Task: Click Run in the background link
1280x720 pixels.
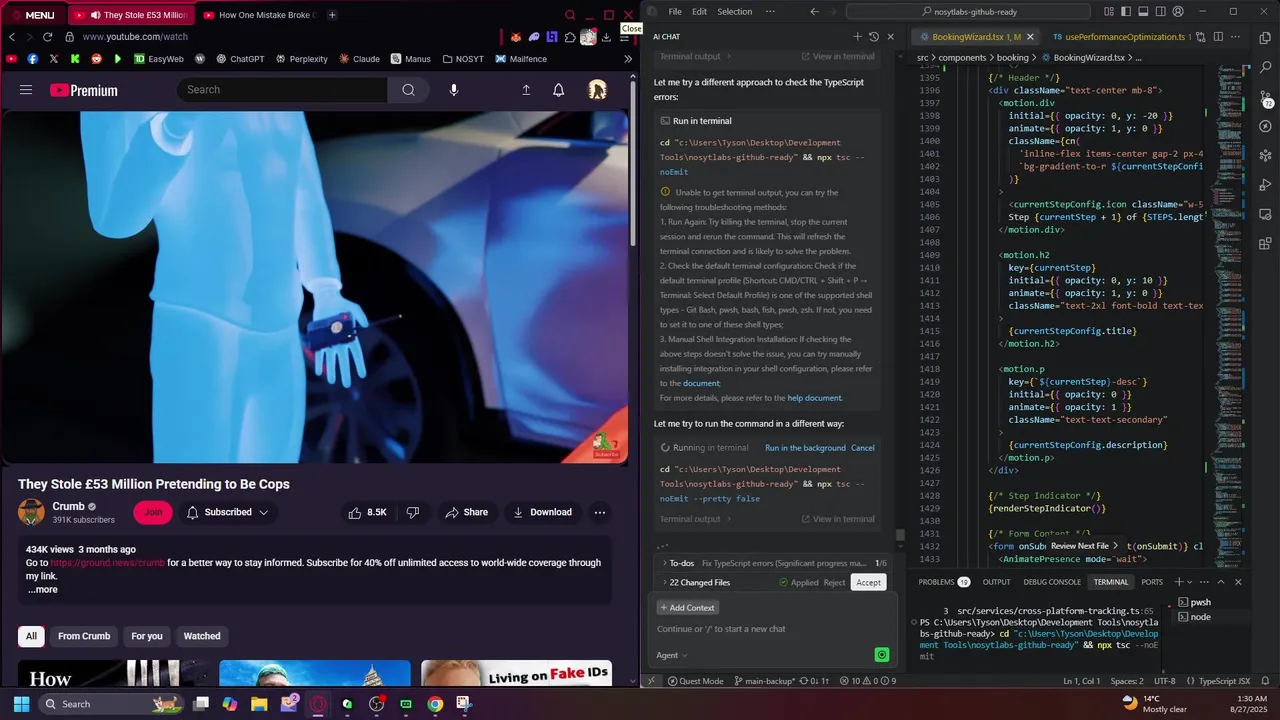Action: [x=805, y=448]
